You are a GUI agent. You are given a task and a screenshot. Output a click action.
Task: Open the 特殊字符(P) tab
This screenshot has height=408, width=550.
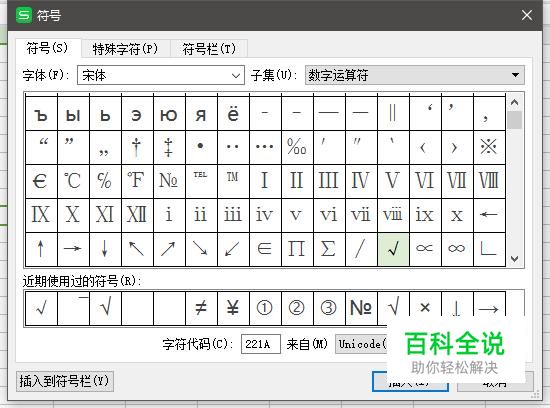(125, 49)
